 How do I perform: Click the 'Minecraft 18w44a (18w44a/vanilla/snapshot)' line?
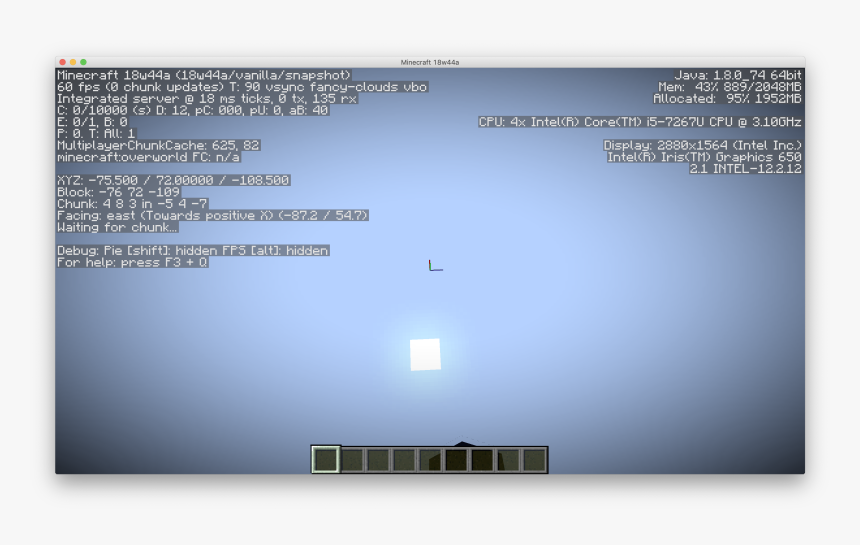203,75
